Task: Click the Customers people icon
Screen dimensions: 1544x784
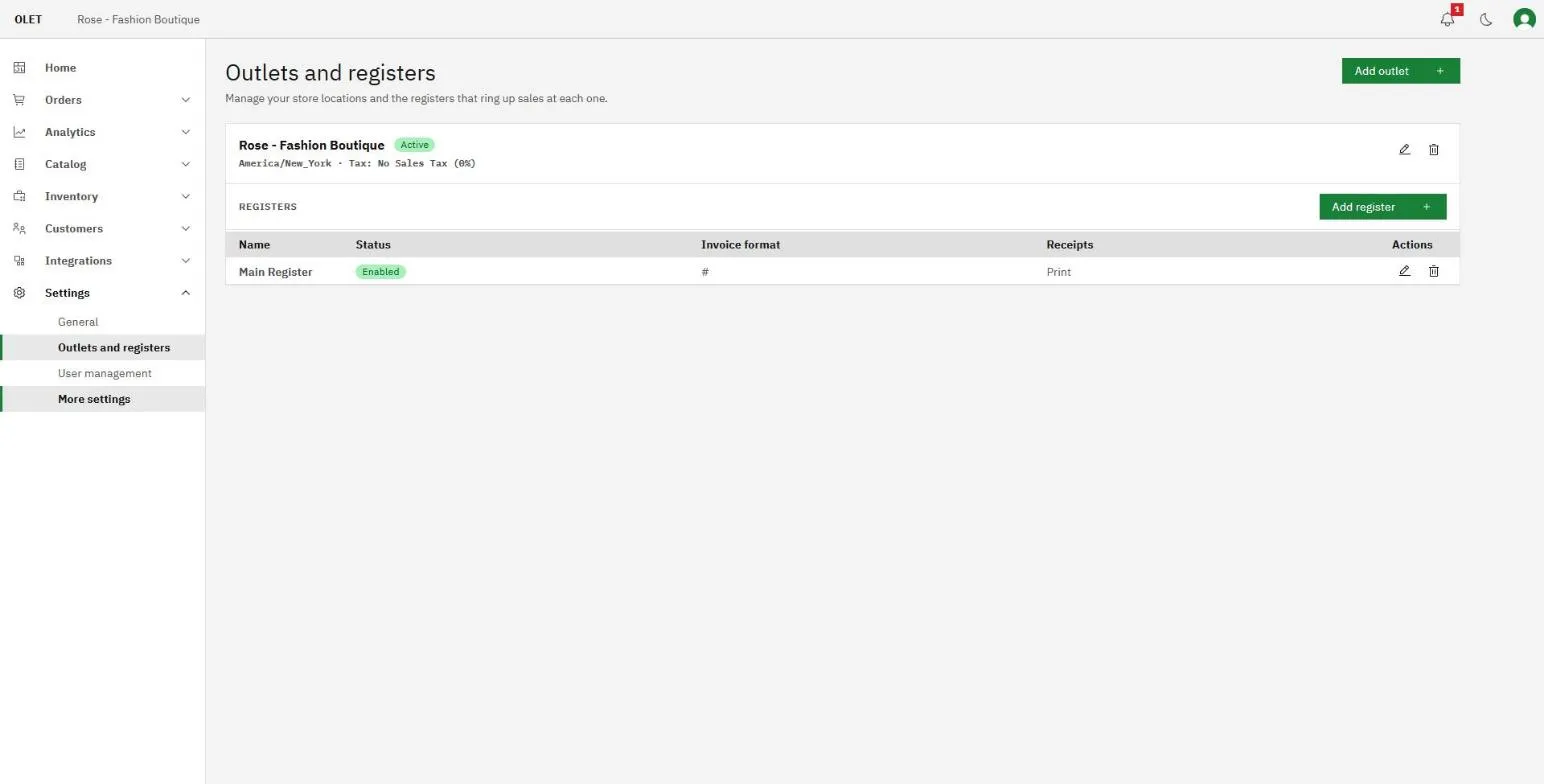Action: pyautogui.click(x=19, y=228)
